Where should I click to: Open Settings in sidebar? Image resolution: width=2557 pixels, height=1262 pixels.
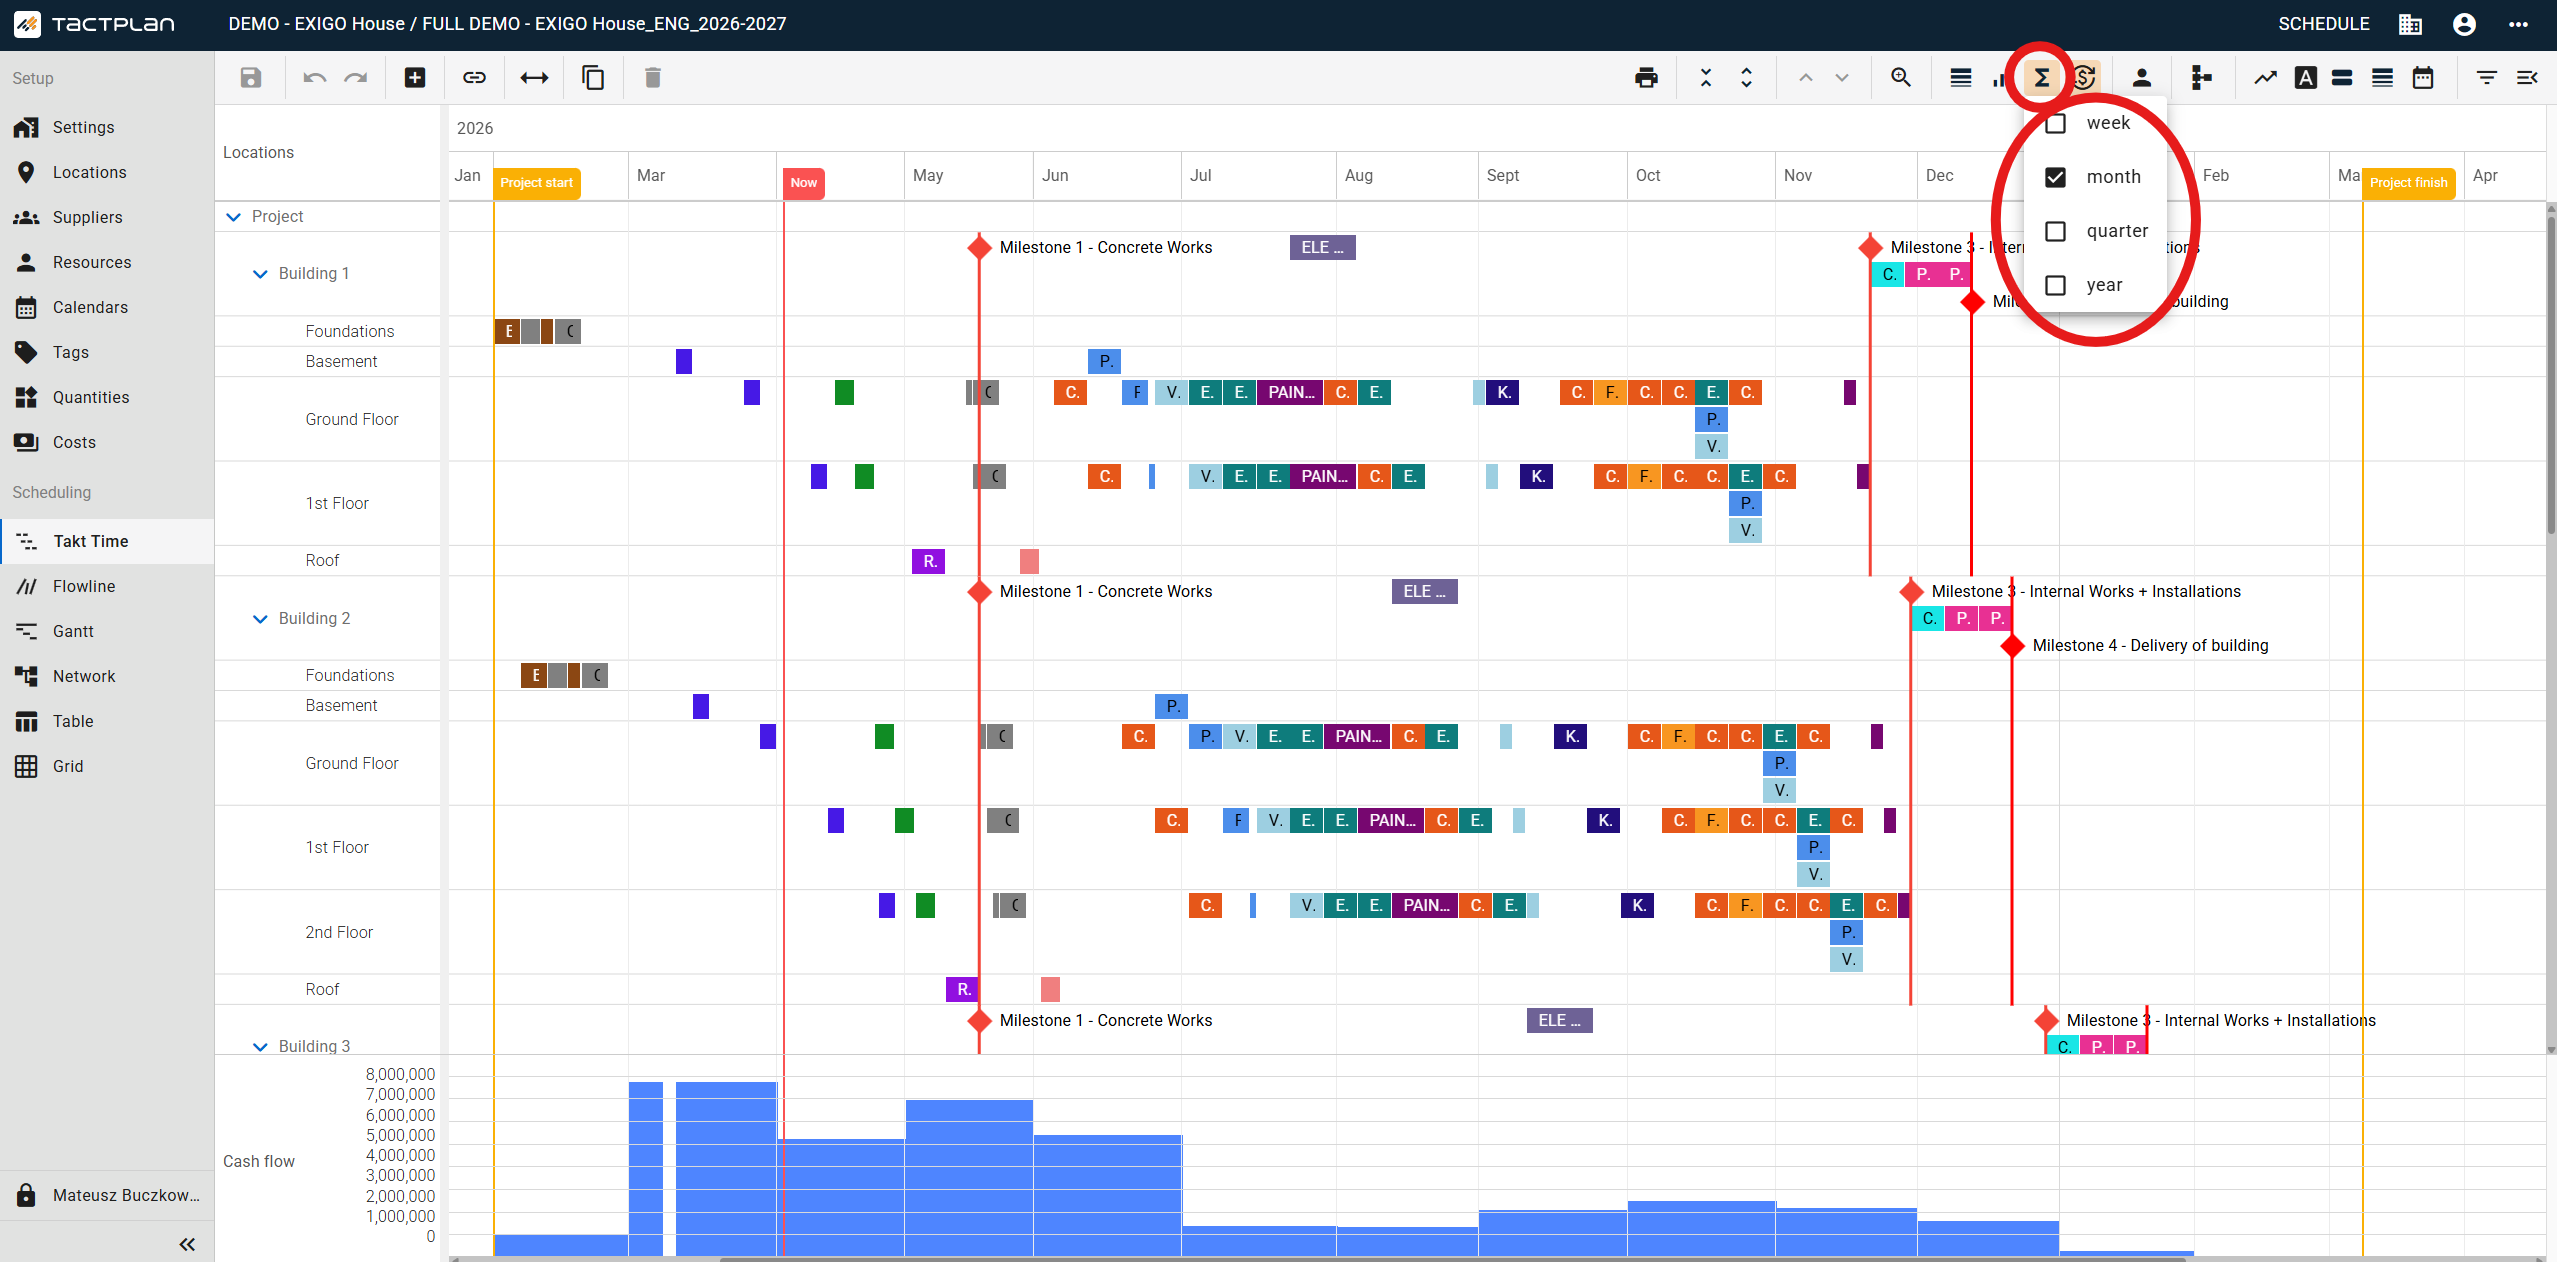tap(107, 127)
